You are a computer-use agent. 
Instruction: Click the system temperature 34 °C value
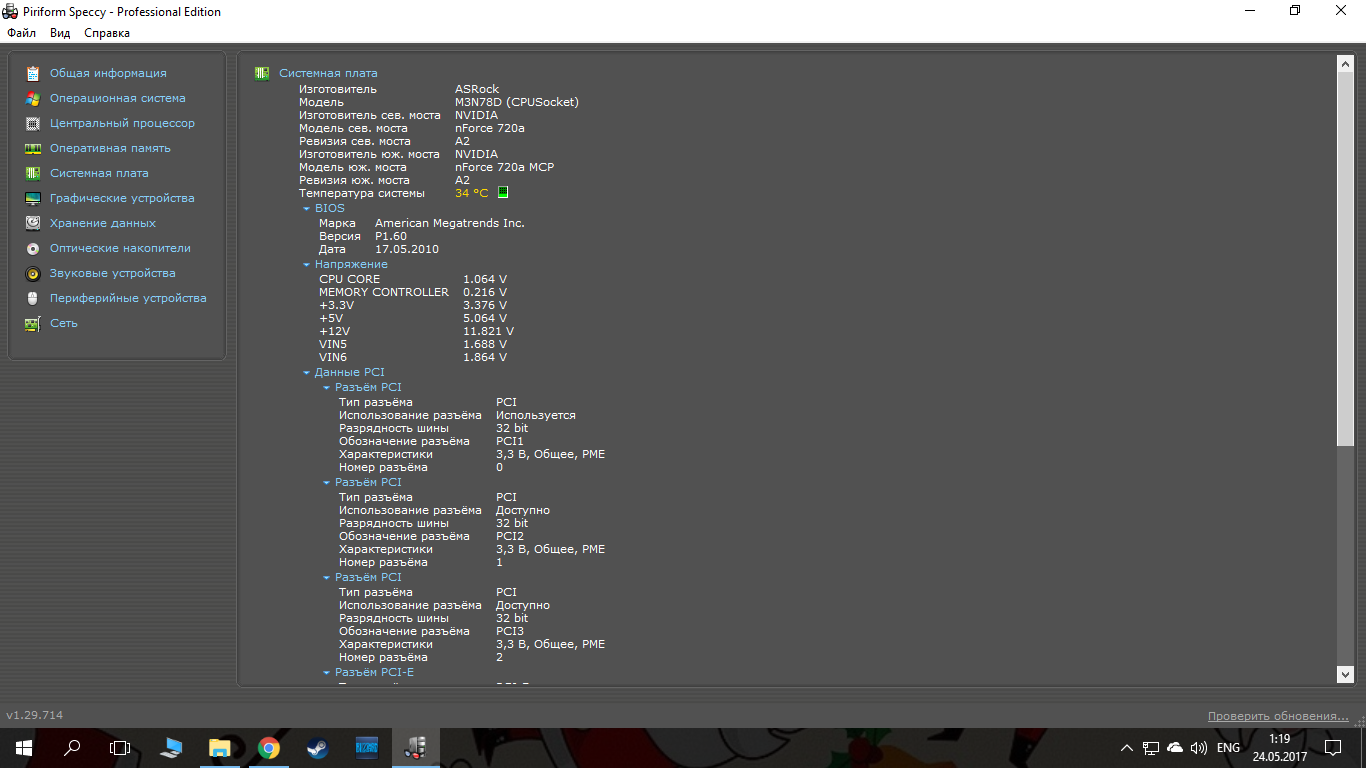coord(472,193)
